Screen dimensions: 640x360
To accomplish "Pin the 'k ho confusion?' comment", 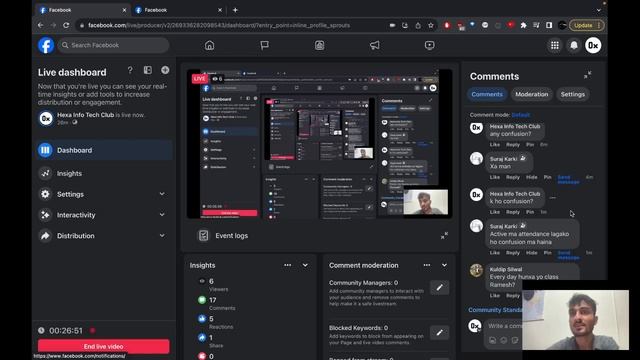I will click(x=530, y=212).
